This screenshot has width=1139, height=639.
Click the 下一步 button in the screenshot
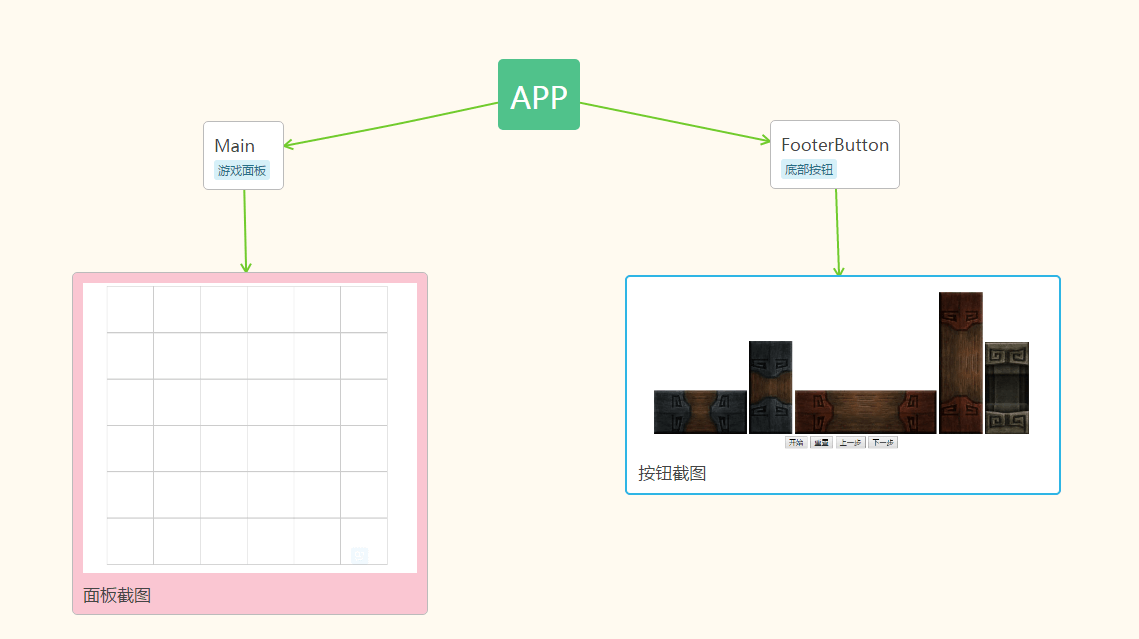coord(883,442)
